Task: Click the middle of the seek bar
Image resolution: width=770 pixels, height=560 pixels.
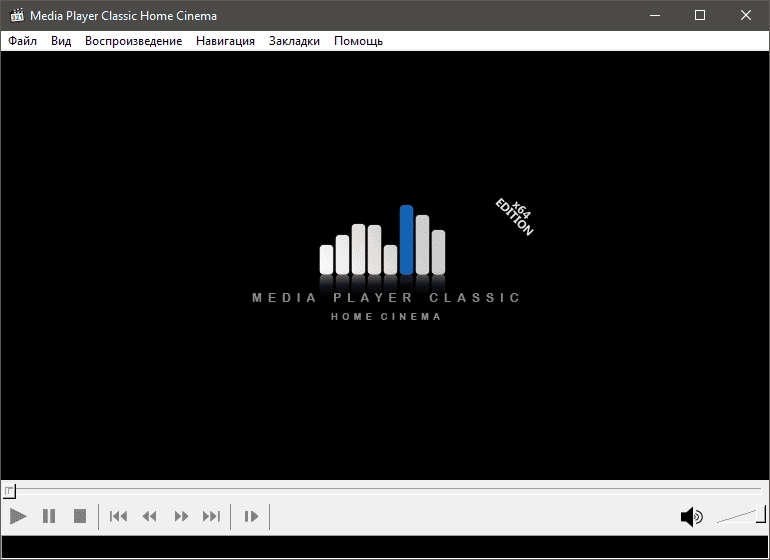Action: pos(385,490)
